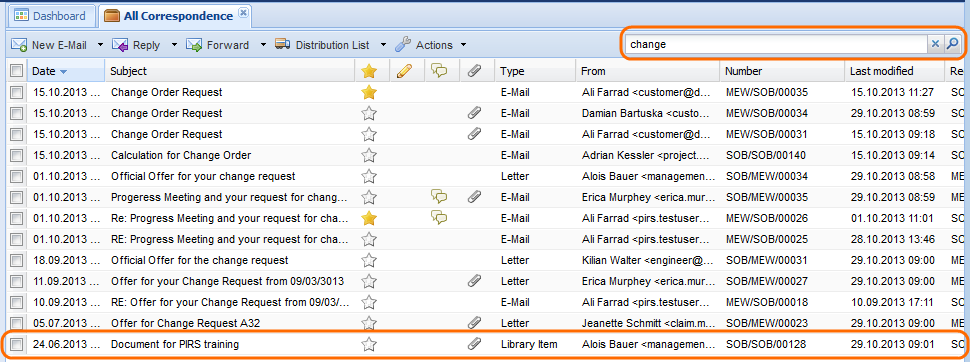Sort by the Number column header

(782, 71)
